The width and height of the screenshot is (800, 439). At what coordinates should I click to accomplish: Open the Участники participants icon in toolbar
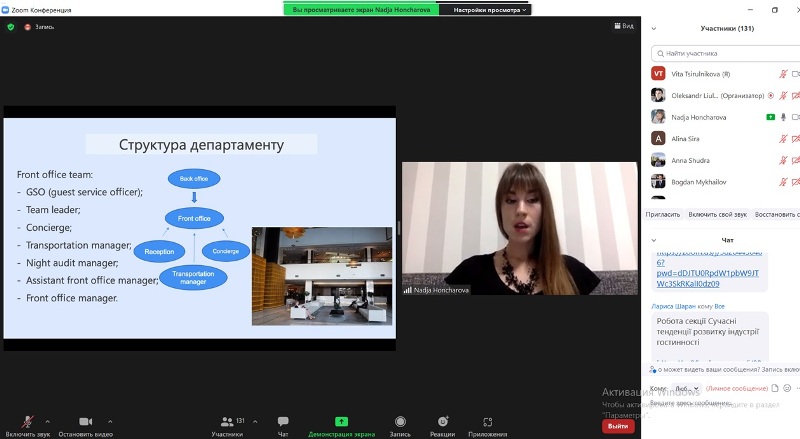[227, 422]
